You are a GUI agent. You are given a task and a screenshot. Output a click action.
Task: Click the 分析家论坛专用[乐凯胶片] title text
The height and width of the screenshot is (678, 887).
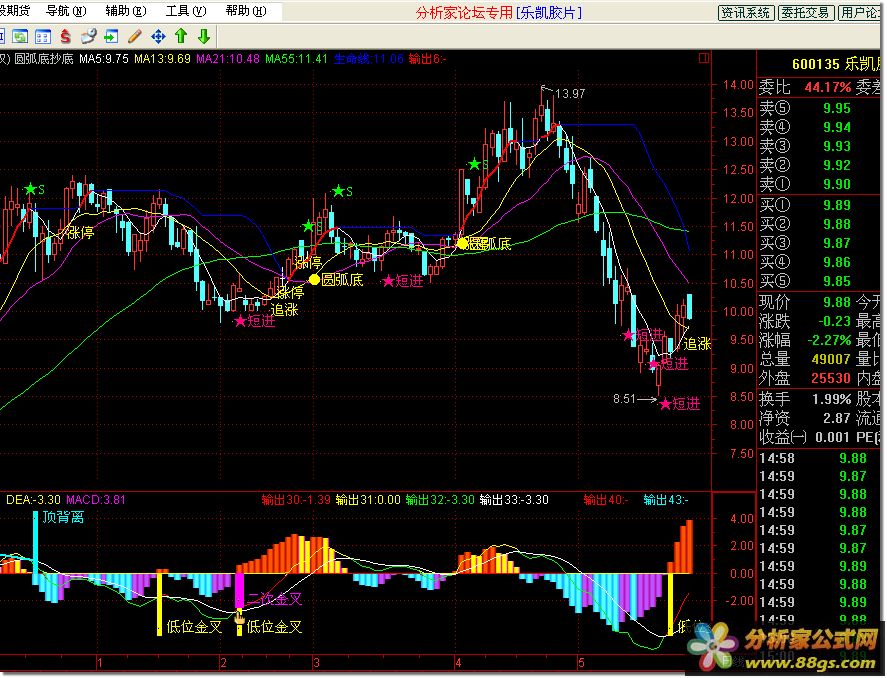point(498,12)
